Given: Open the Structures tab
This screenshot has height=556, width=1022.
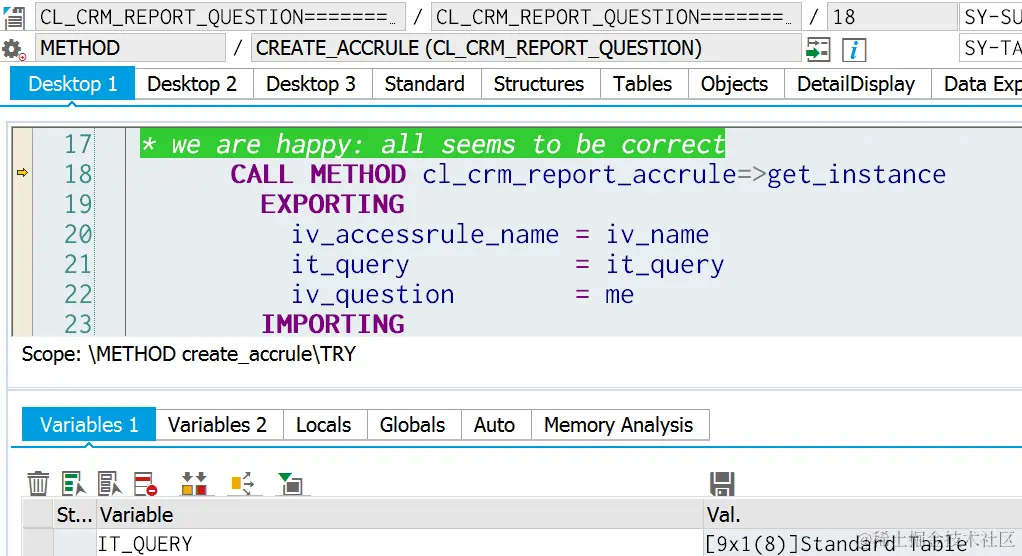Looking at the screenshot, I should click(538, 84).
